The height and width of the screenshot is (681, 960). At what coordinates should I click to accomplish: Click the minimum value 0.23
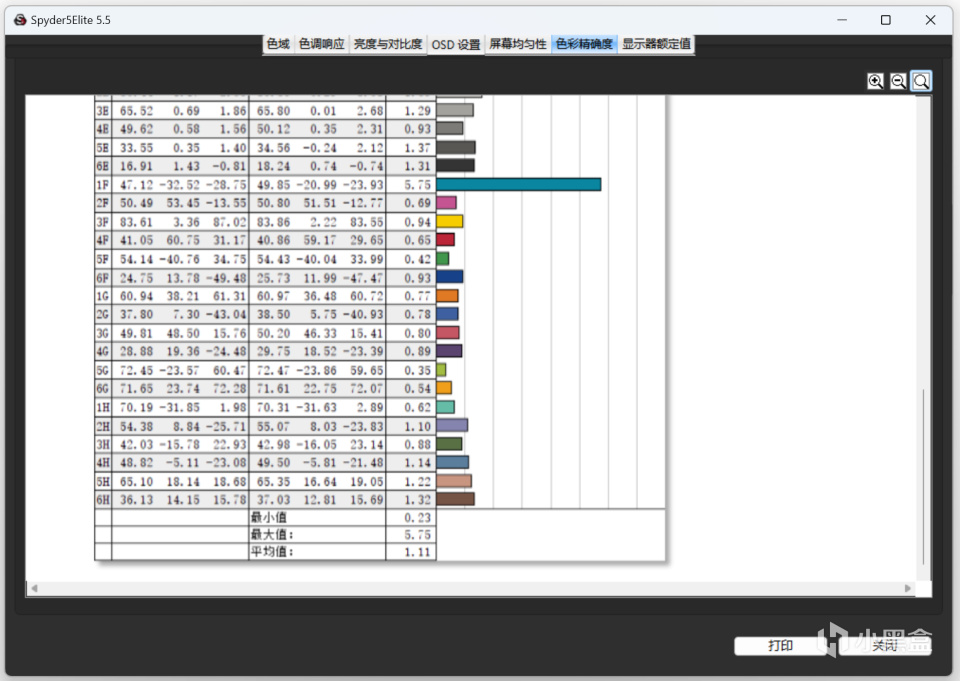click(418, 517)
